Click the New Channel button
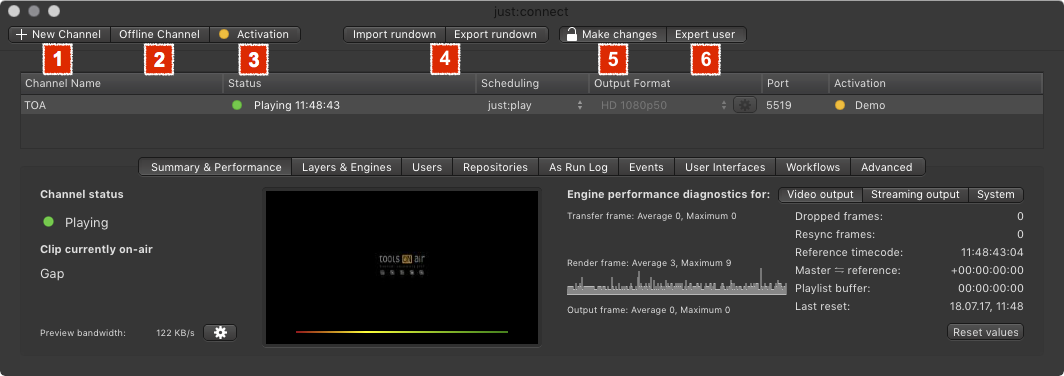 pyautogui.click(x=60, y=35)
